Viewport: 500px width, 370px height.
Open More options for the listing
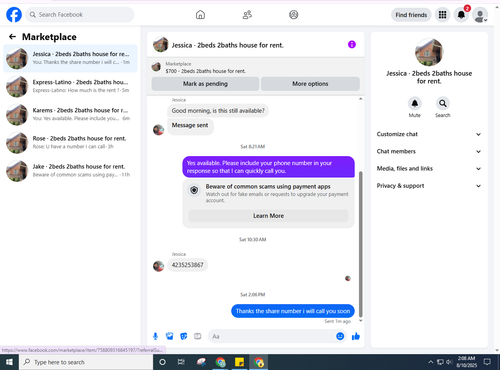tap(310, 84)
